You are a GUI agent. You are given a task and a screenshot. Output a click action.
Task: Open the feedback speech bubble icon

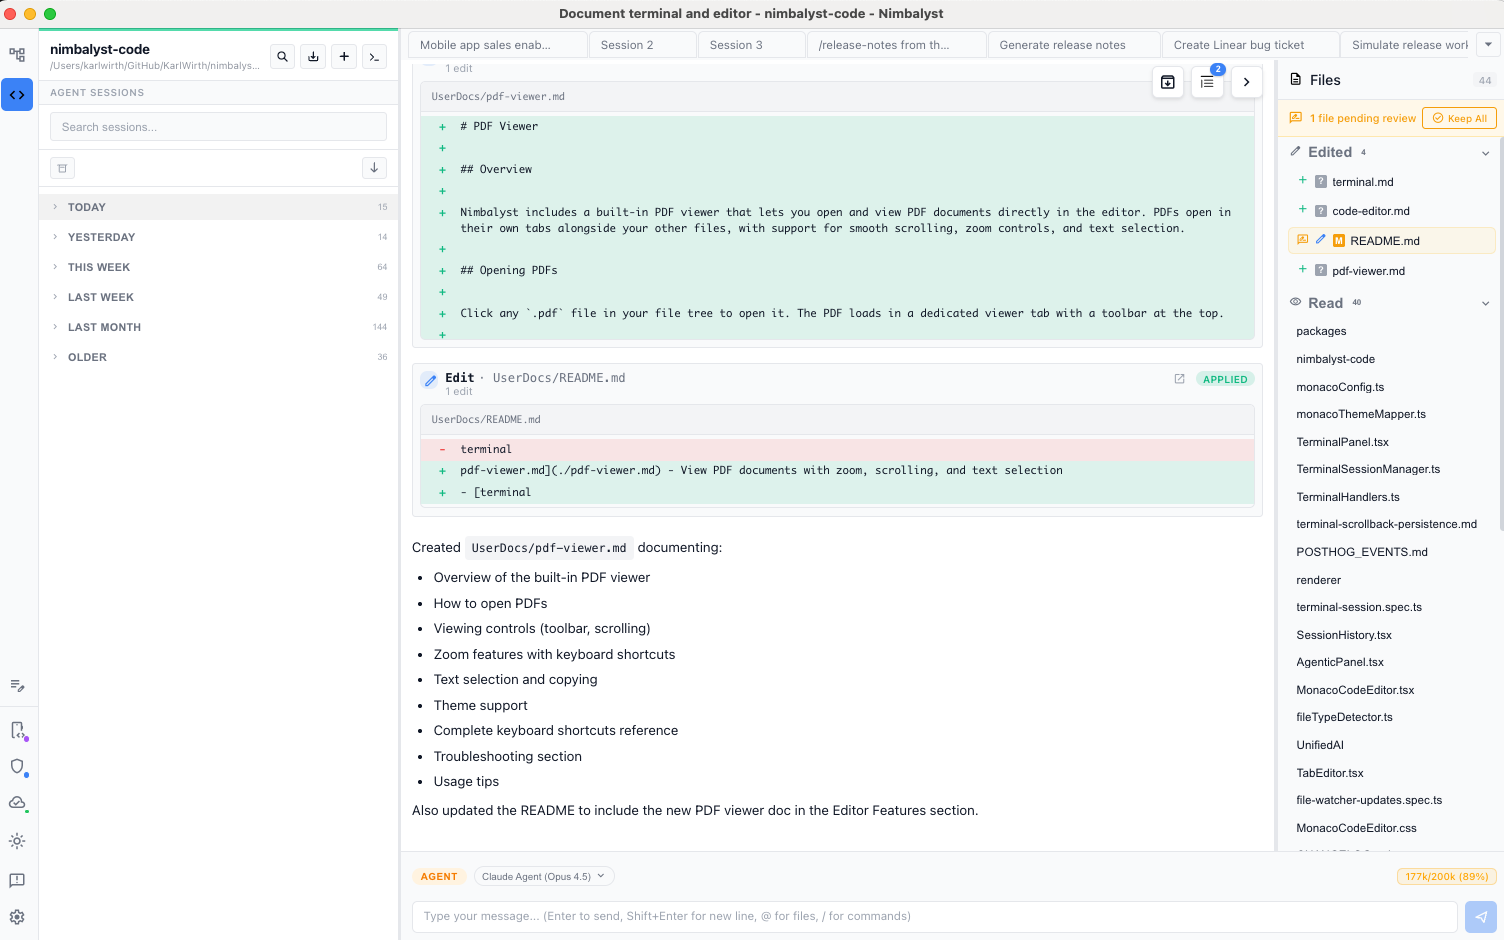coord(17,880)
